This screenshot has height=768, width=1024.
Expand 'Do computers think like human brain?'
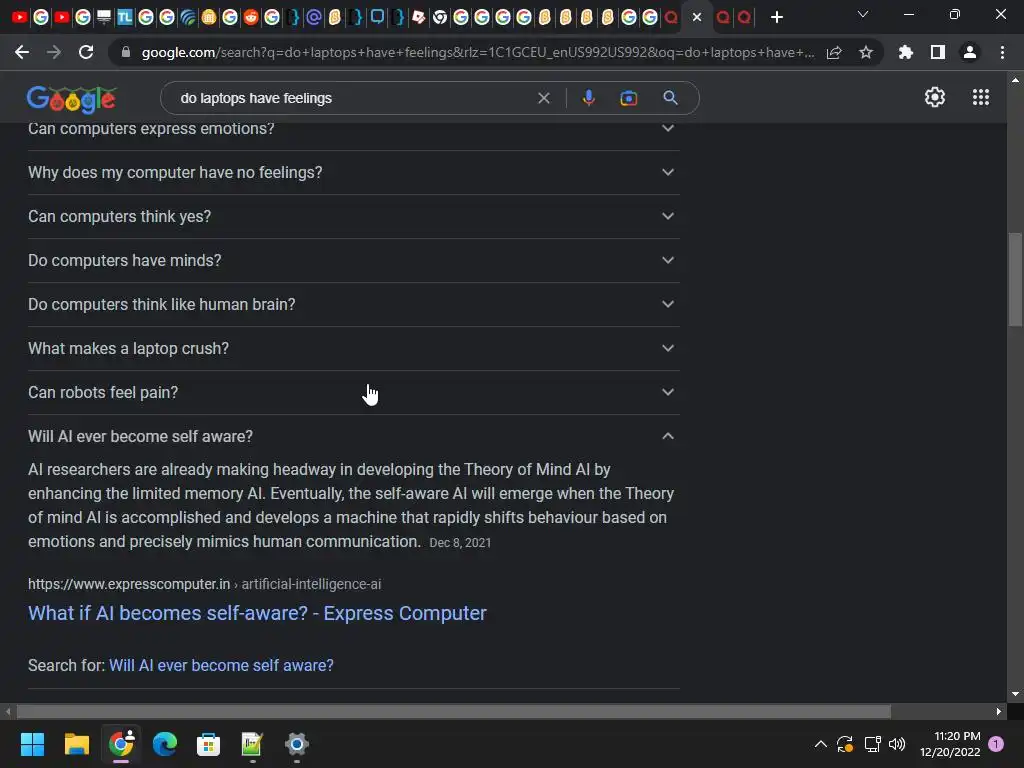coord(353,304)
